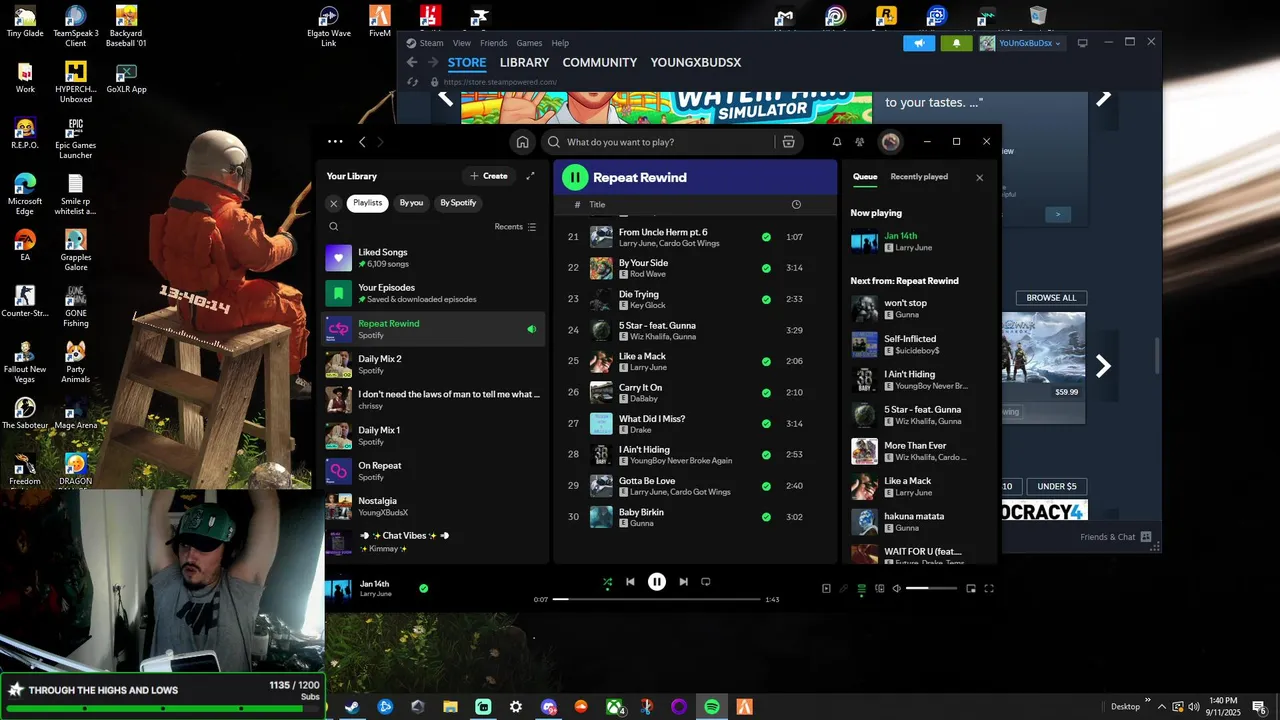Click BROWSE ALL in Steam store
This screenshot has height=720, width=1280.
[1051, 298]
